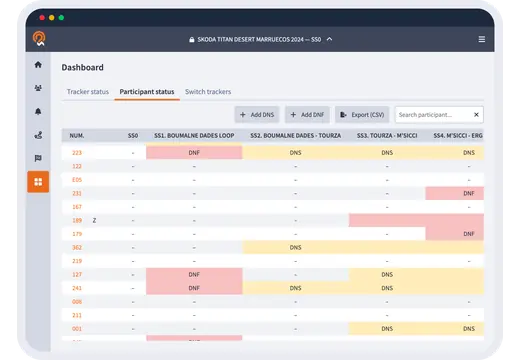Click the yellow macOS minimize button

coord(52,18)
